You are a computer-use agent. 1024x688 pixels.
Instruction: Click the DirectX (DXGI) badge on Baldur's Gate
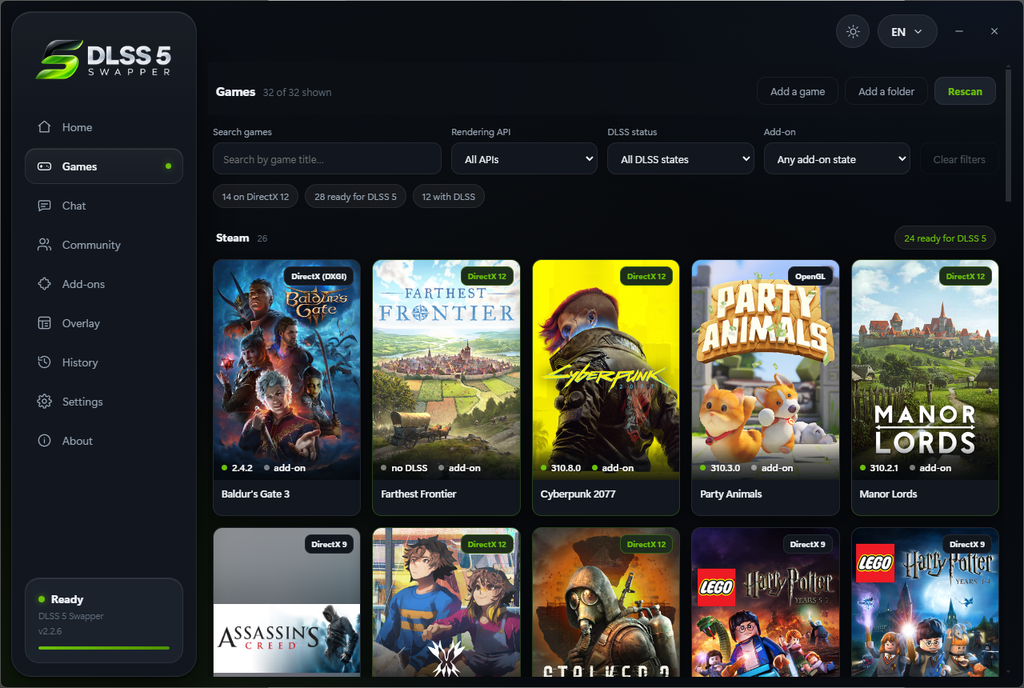point(319,276)
